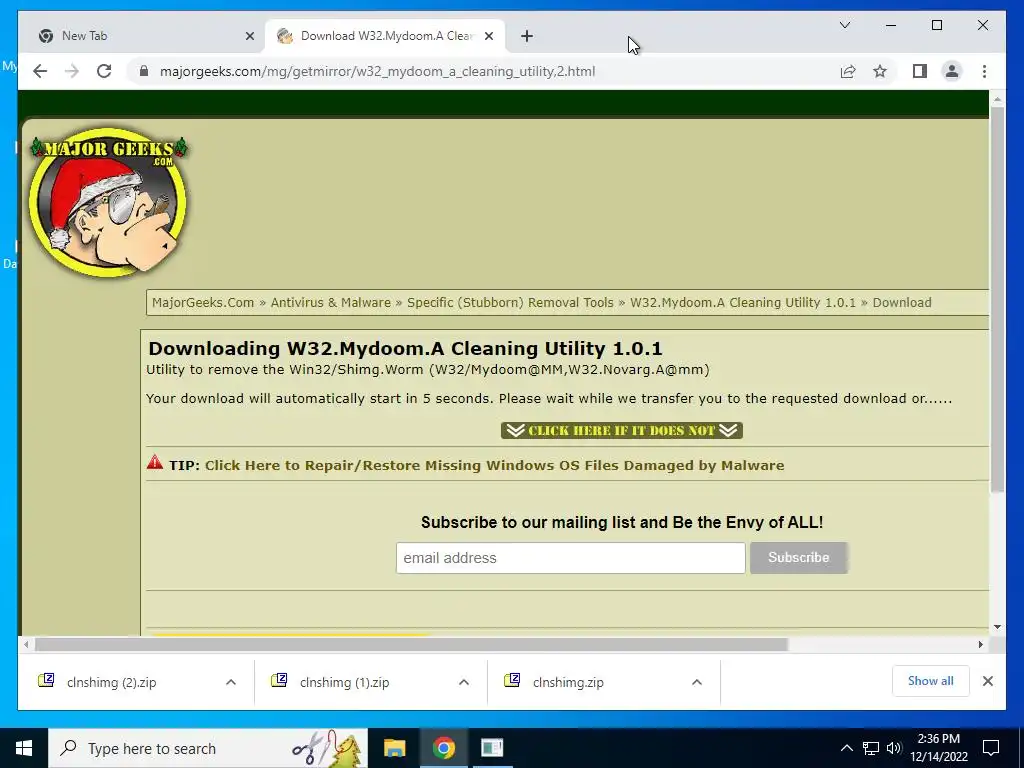
Task: Open File Explorer from the taskbar
Action: 394,748
